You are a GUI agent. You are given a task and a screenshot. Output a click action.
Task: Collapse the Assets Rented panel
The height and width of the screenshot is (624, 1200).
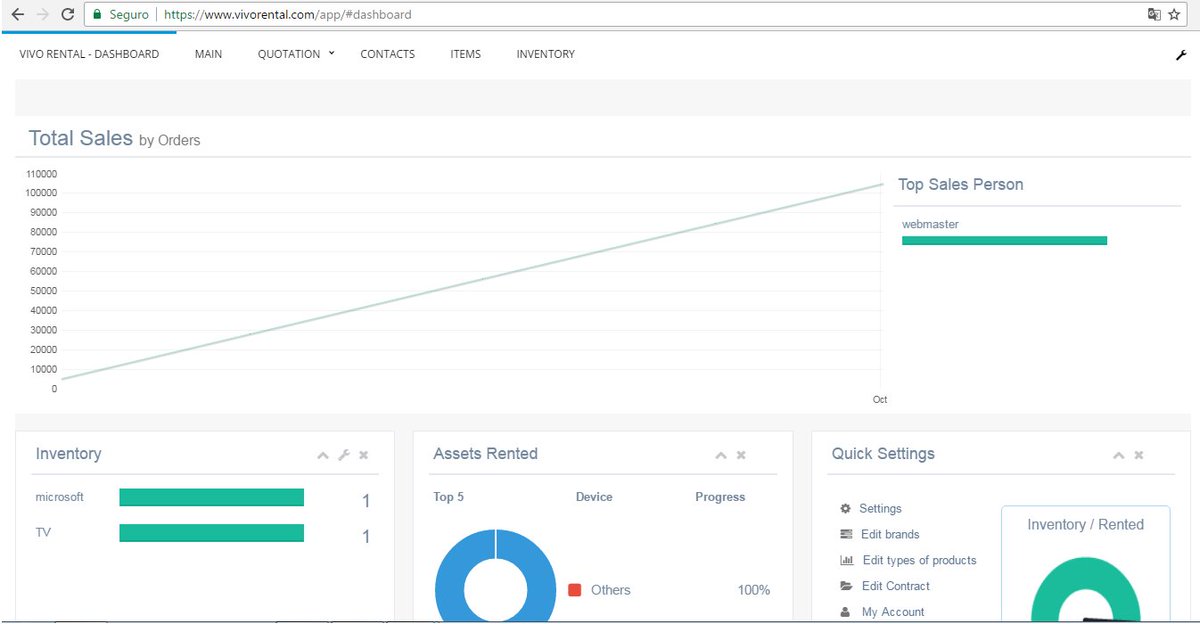[x=721, y=455]
